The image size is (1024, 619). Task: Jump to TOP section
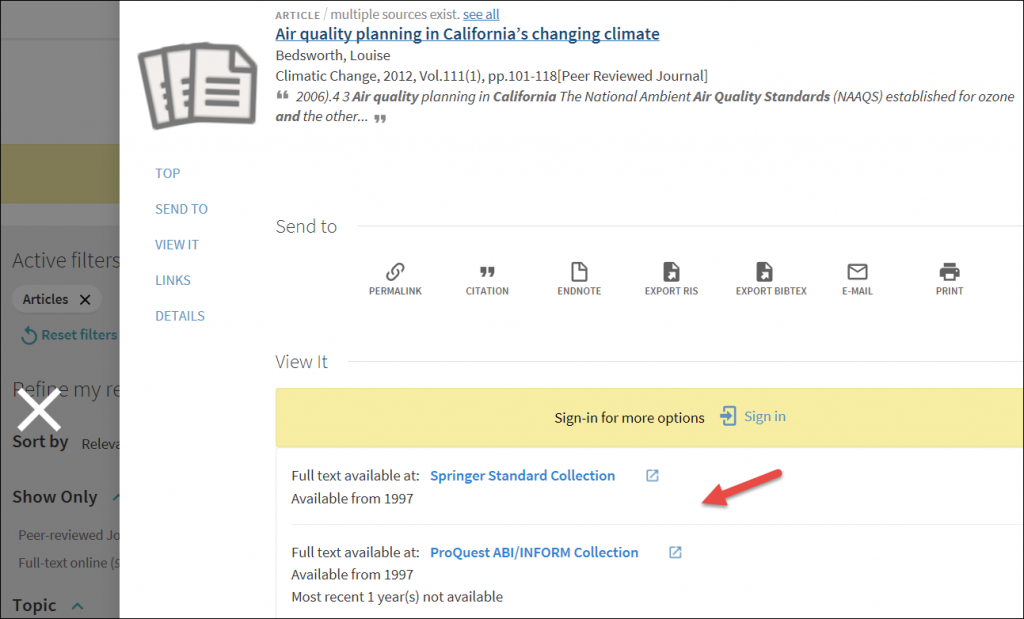[167, 173]
